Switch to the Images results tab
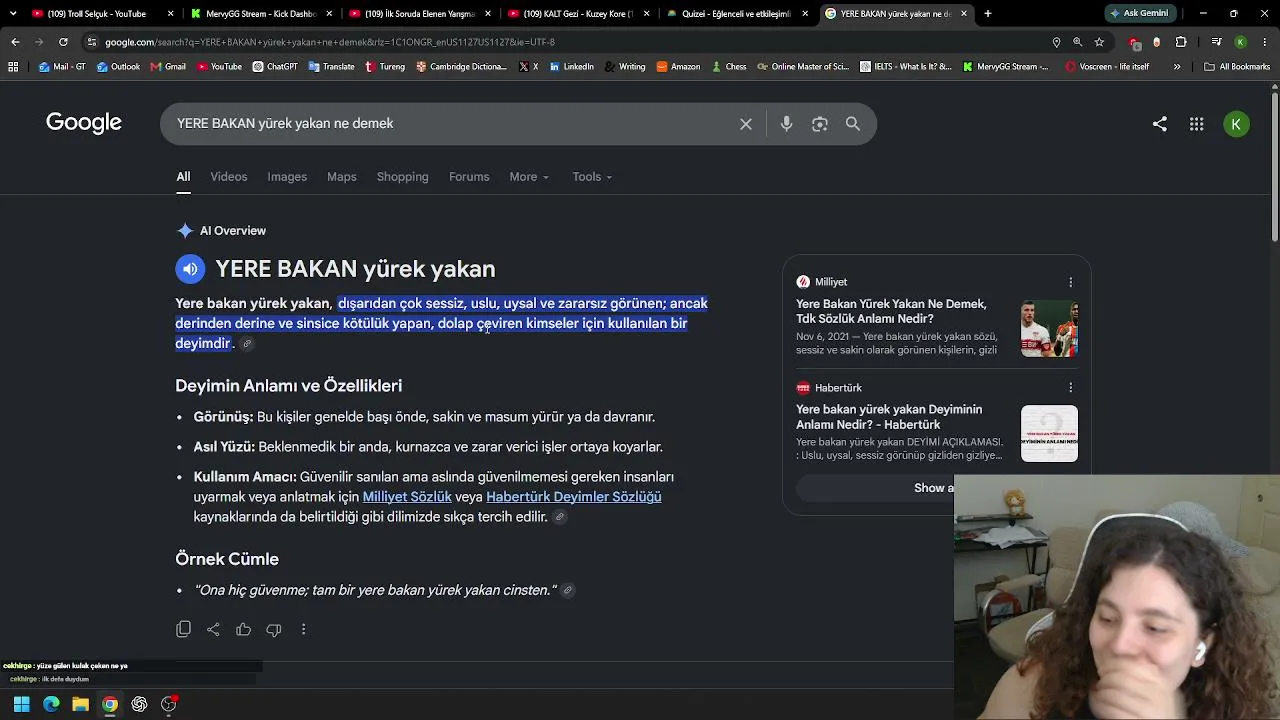Image resolution: width=1280 pixels, height=720 pixels. point(287,177)
